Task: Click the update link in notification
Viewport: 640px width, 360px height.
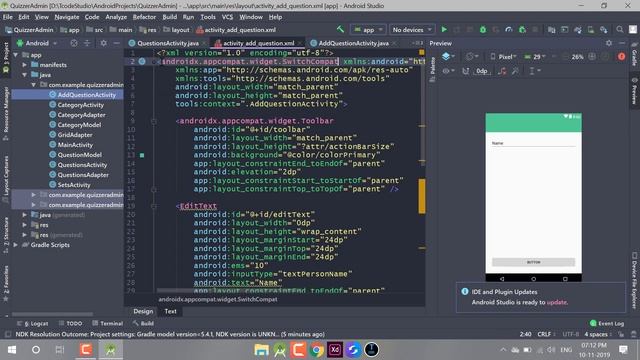Action: coord(557,302)
